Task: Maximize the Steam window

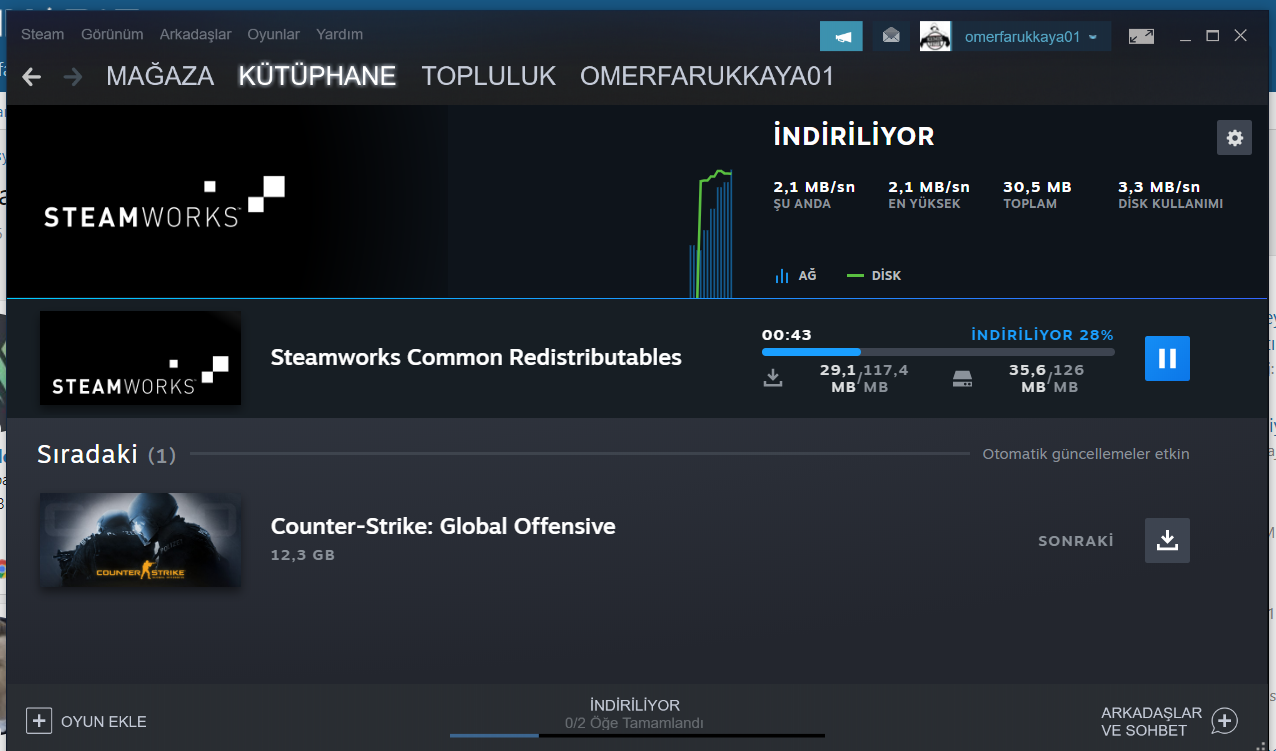Action: pyautogui.click(x=1213, y=36)
